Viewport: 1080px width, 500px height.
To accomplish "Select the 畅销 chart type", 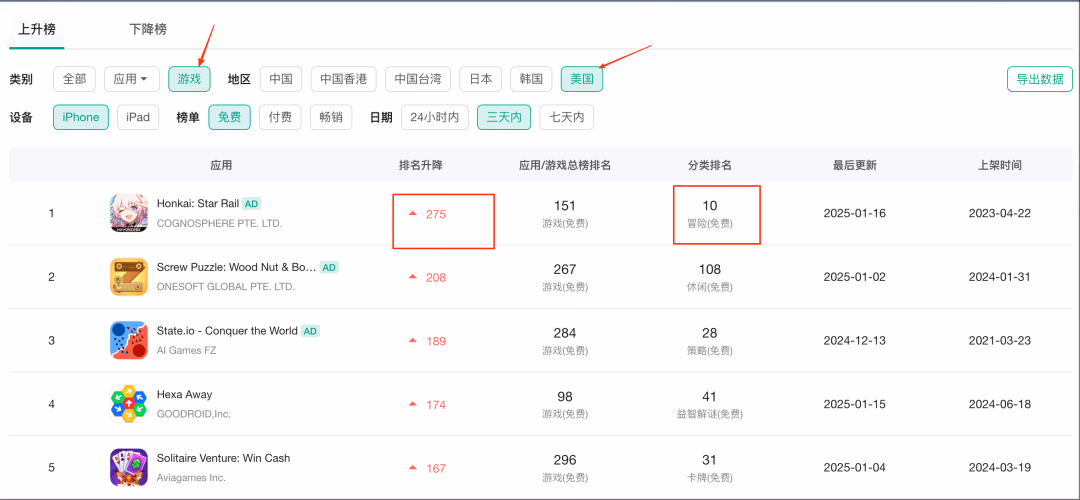I will click(331, 117).
